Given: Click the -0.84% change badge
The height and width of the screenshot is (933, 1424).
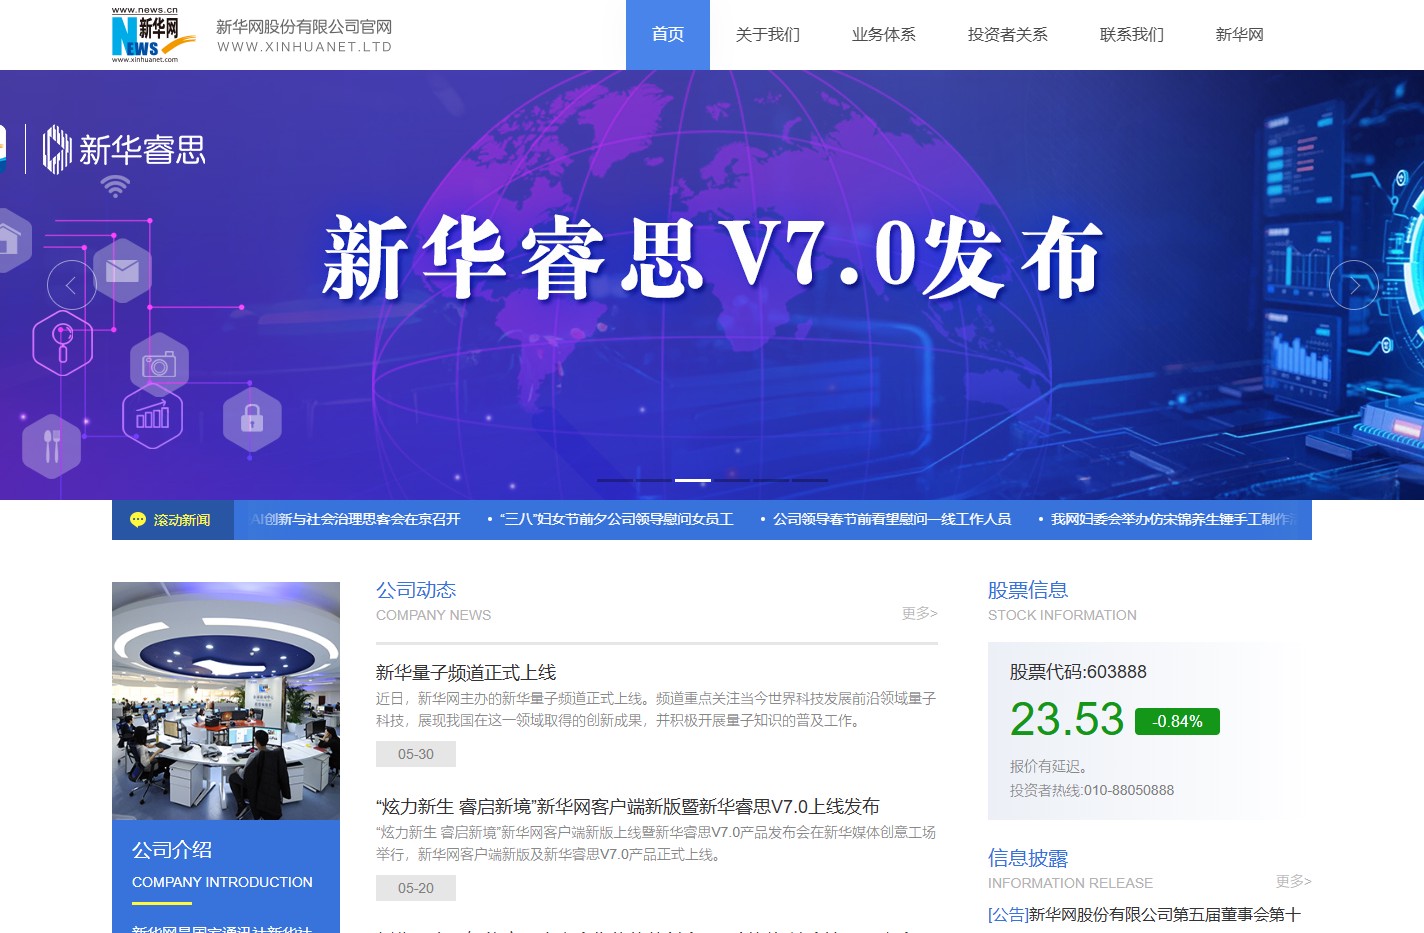Looking at the screenshot, I should (1177, 721).
